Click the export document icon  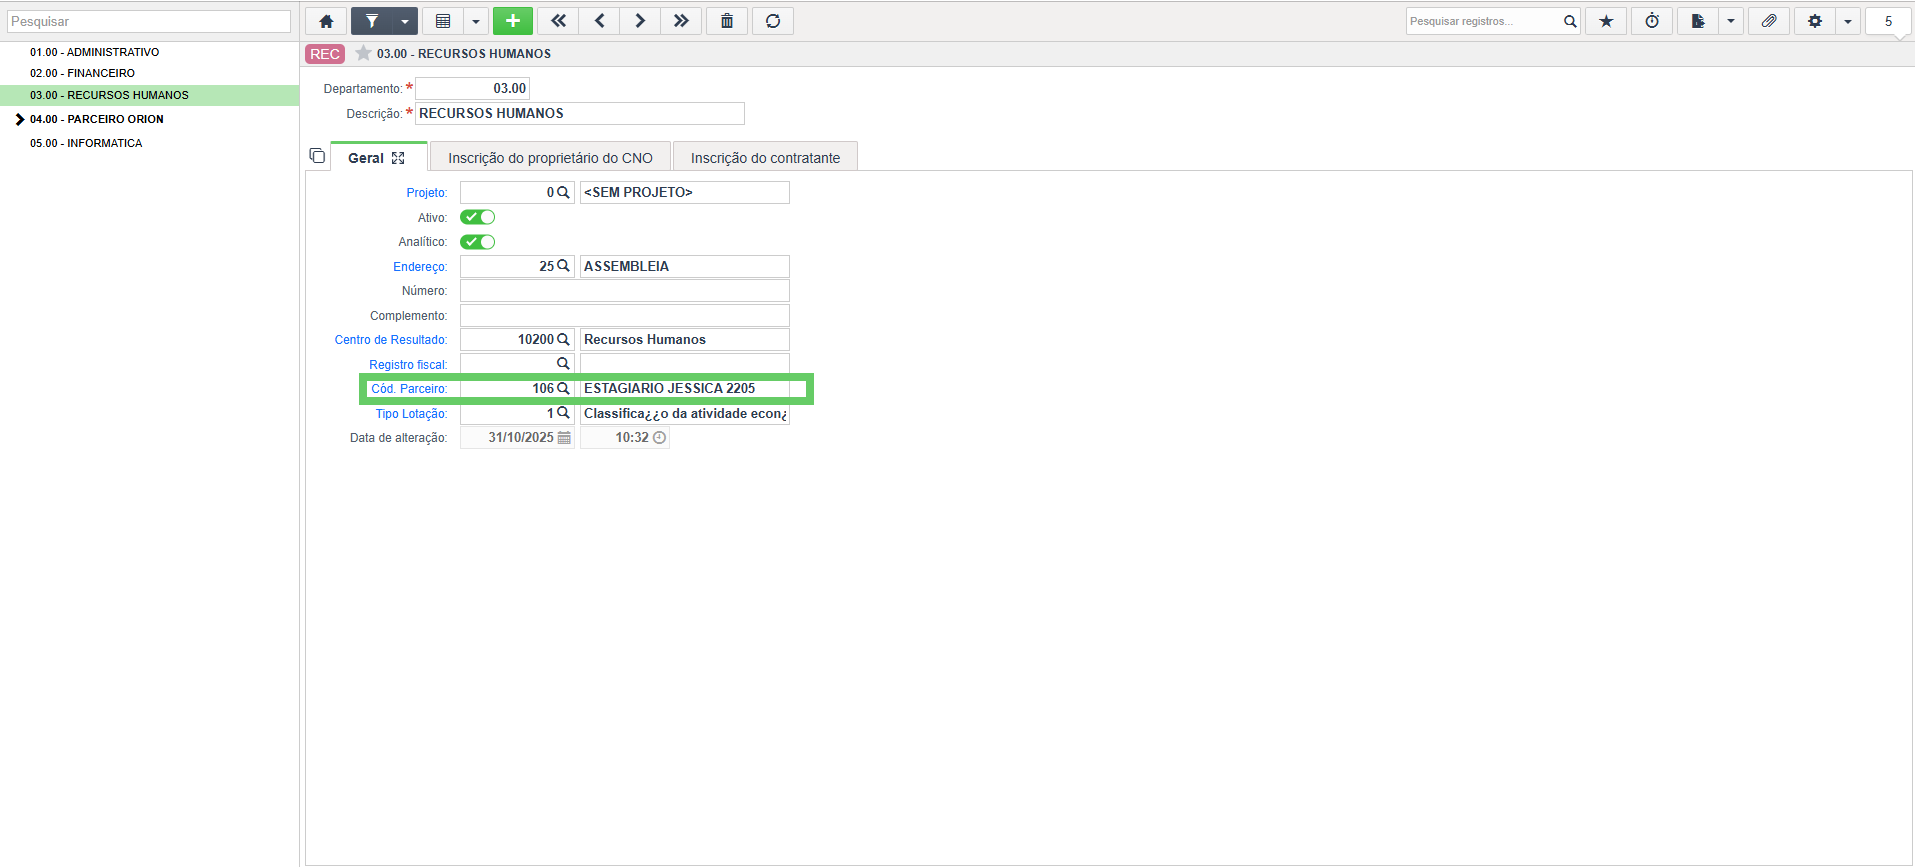(1698, 21)
